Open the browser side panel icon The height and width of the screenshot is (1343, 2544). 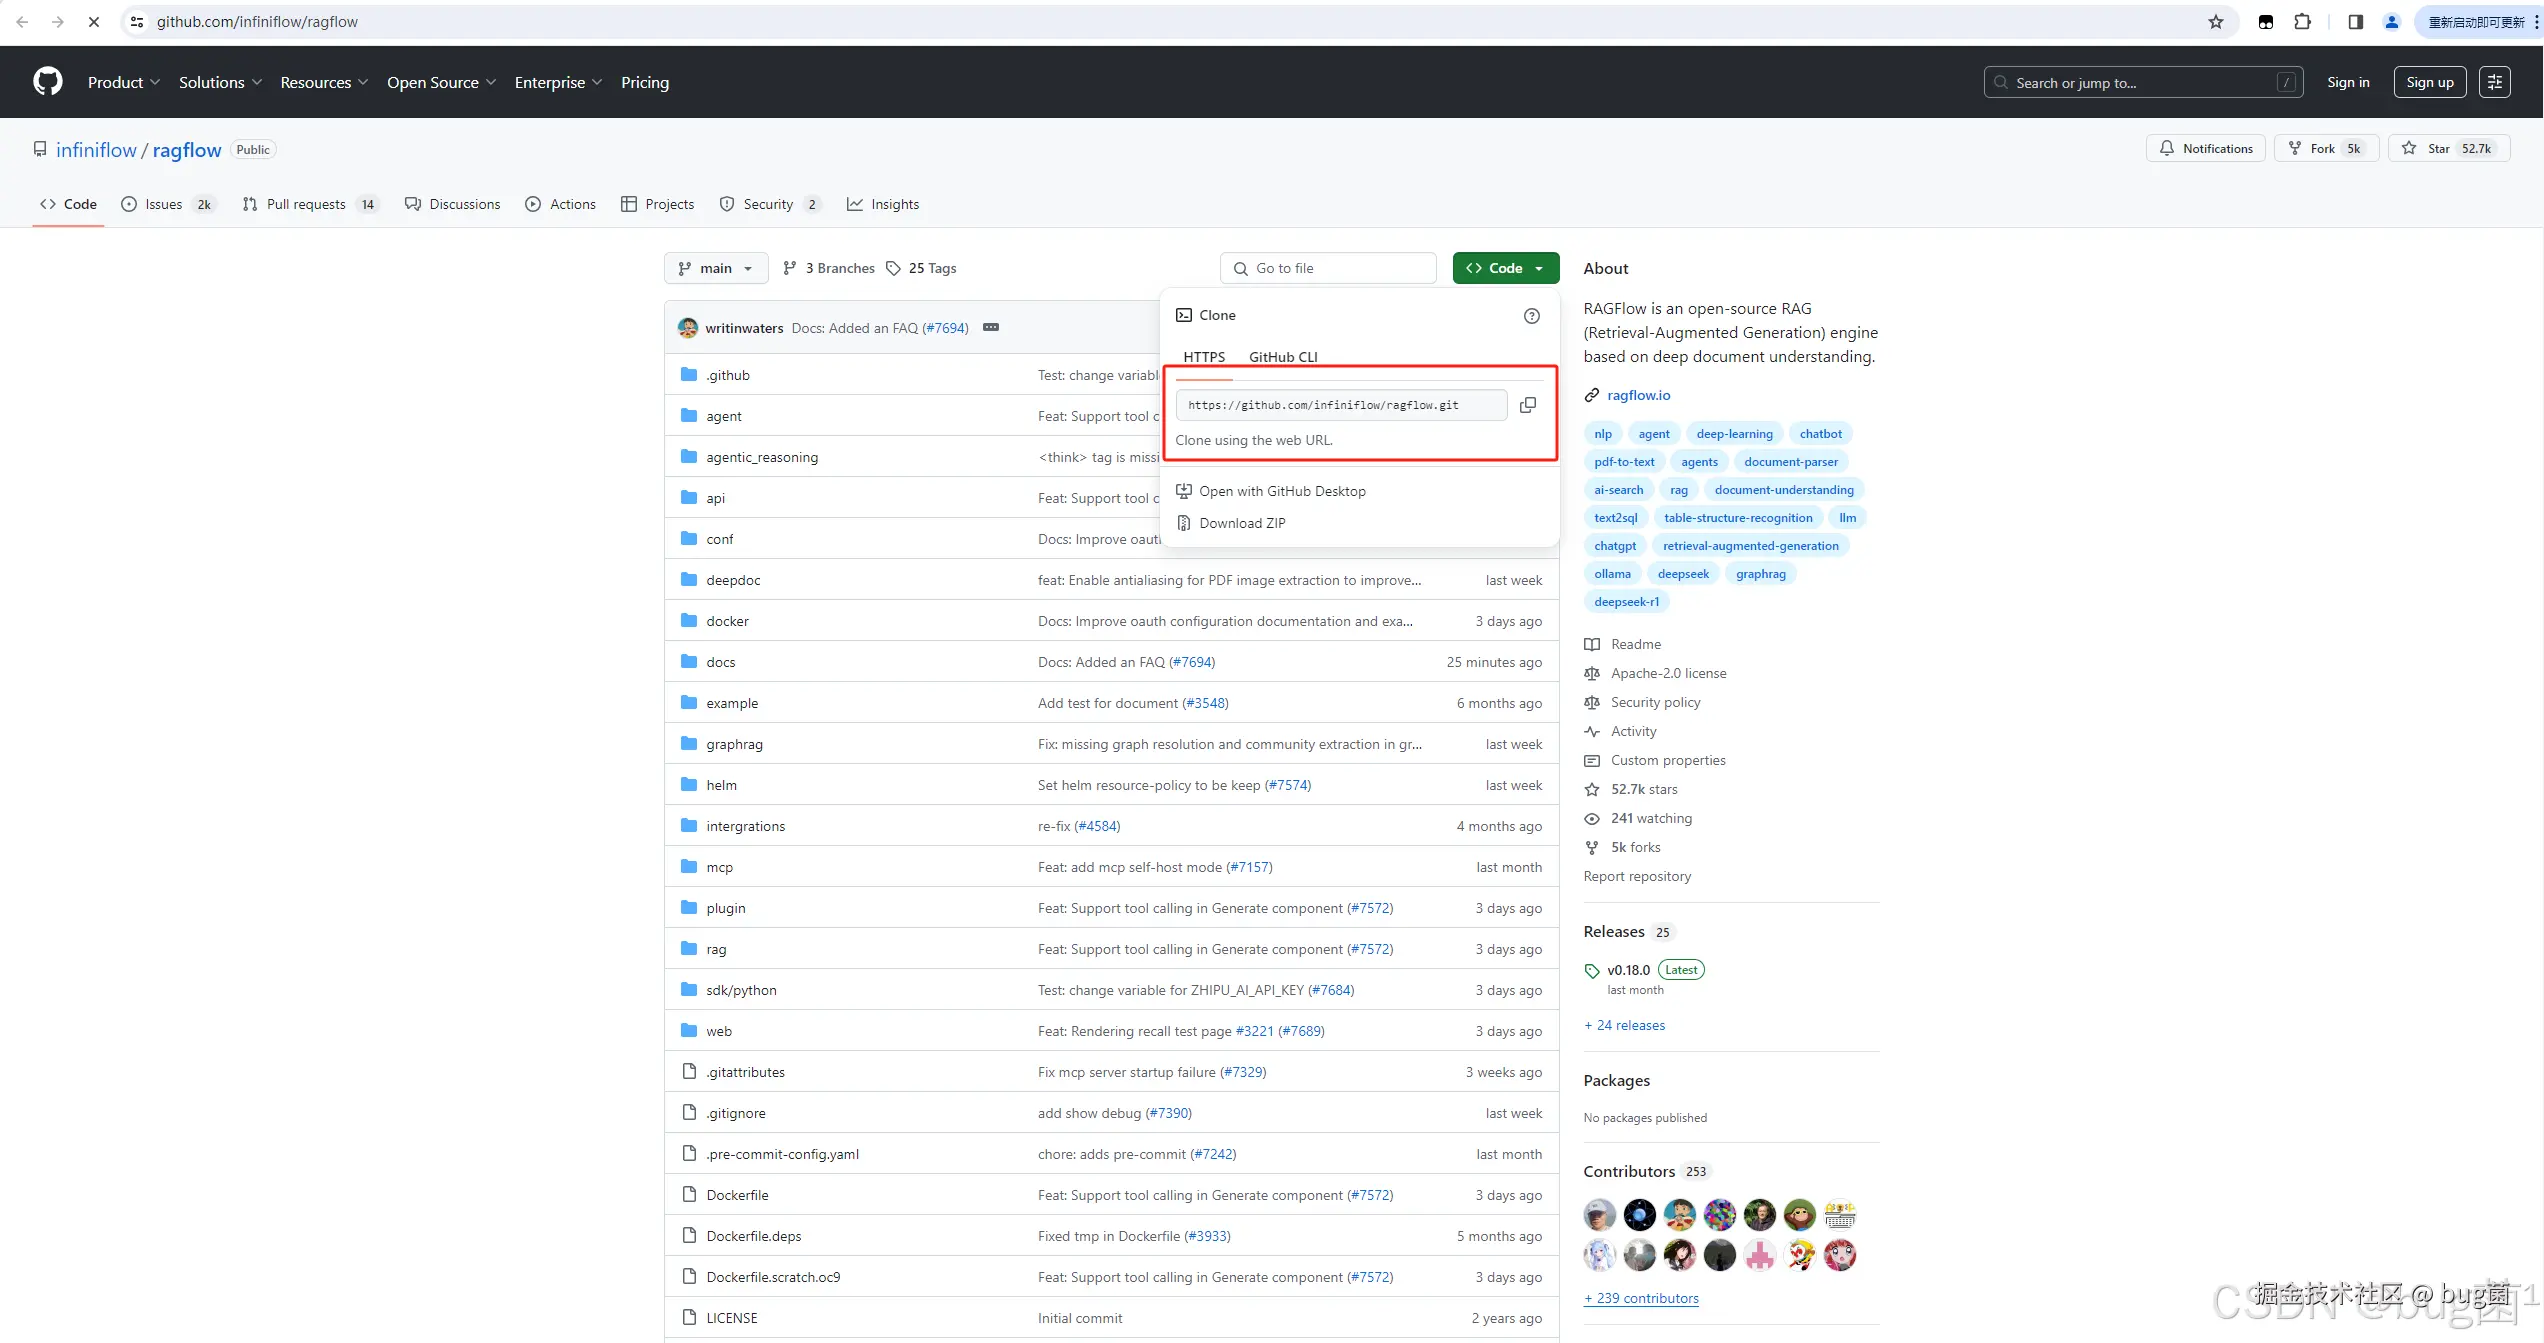tap(2355, 22)
